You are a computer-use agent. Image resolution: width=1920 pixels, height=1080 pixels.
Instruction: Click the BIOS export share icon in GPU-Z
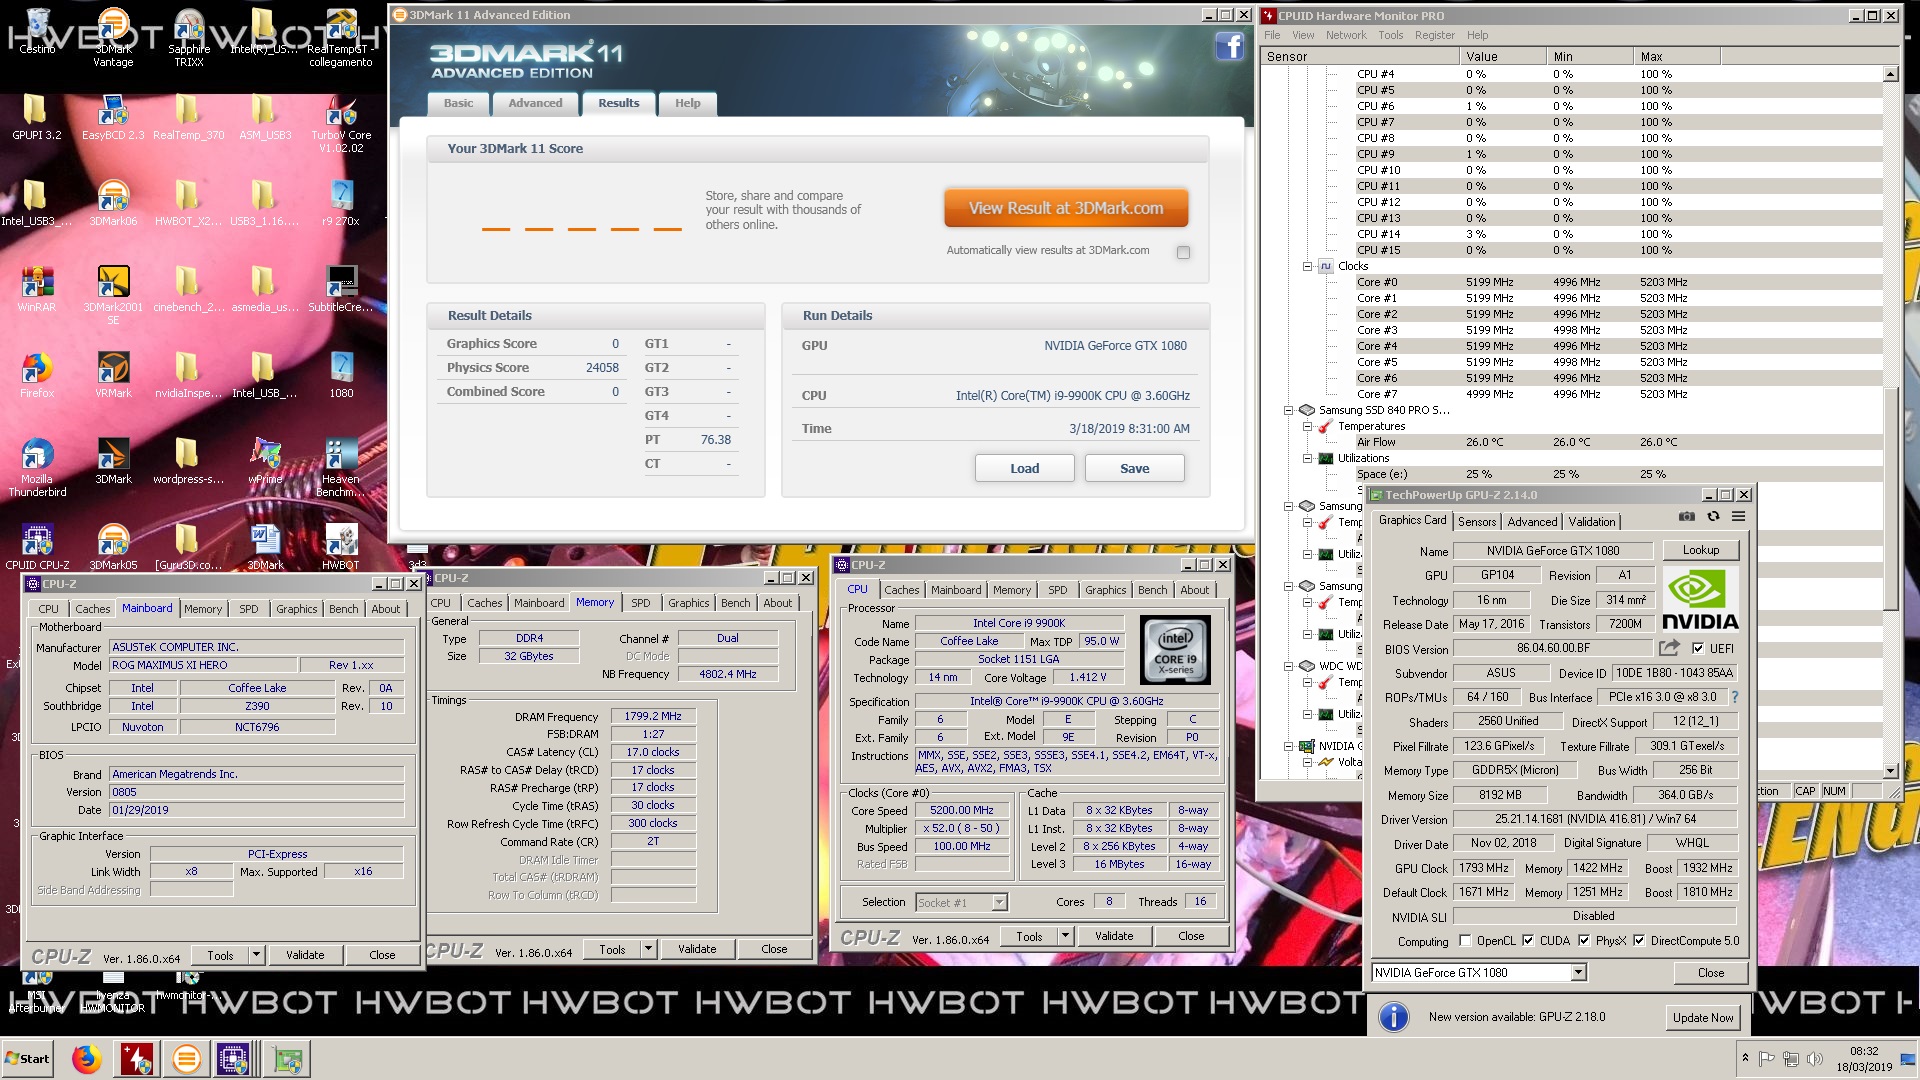pyautogui.click(x=1669, y=648)
